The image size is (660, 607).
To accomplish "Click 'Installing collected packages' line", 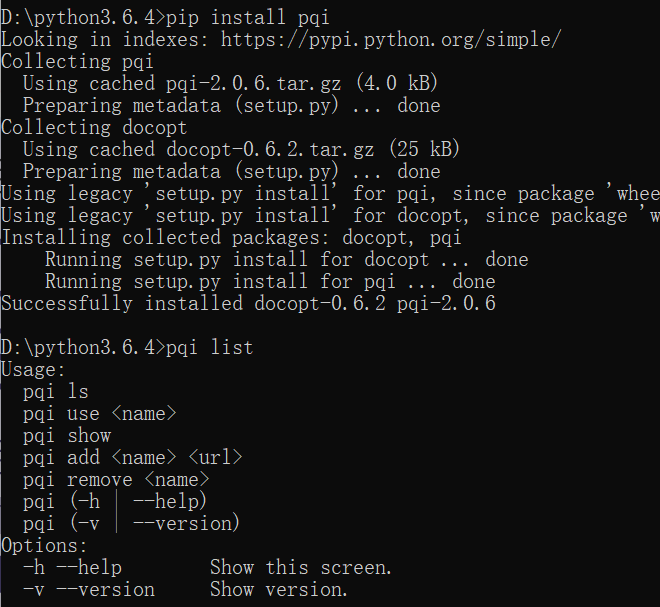I will tap(232, 238).
